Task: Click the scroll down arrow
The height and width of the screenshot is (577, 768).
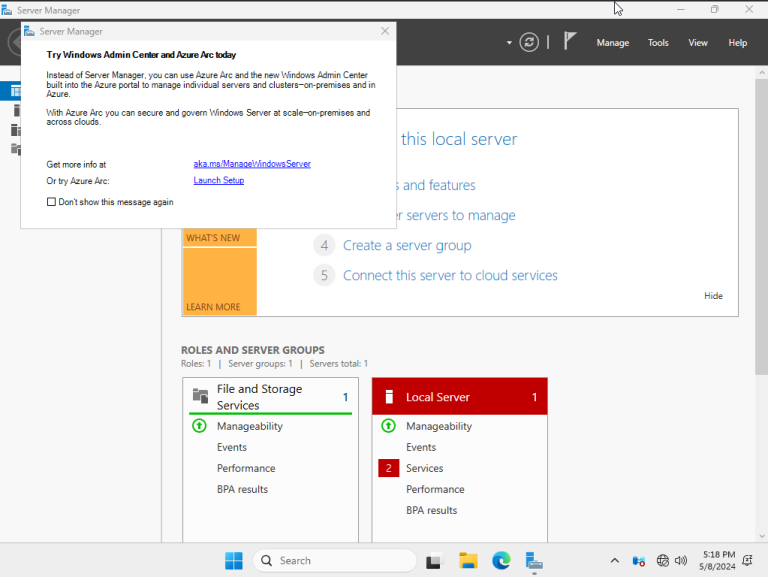Action: tap(762, 536)
